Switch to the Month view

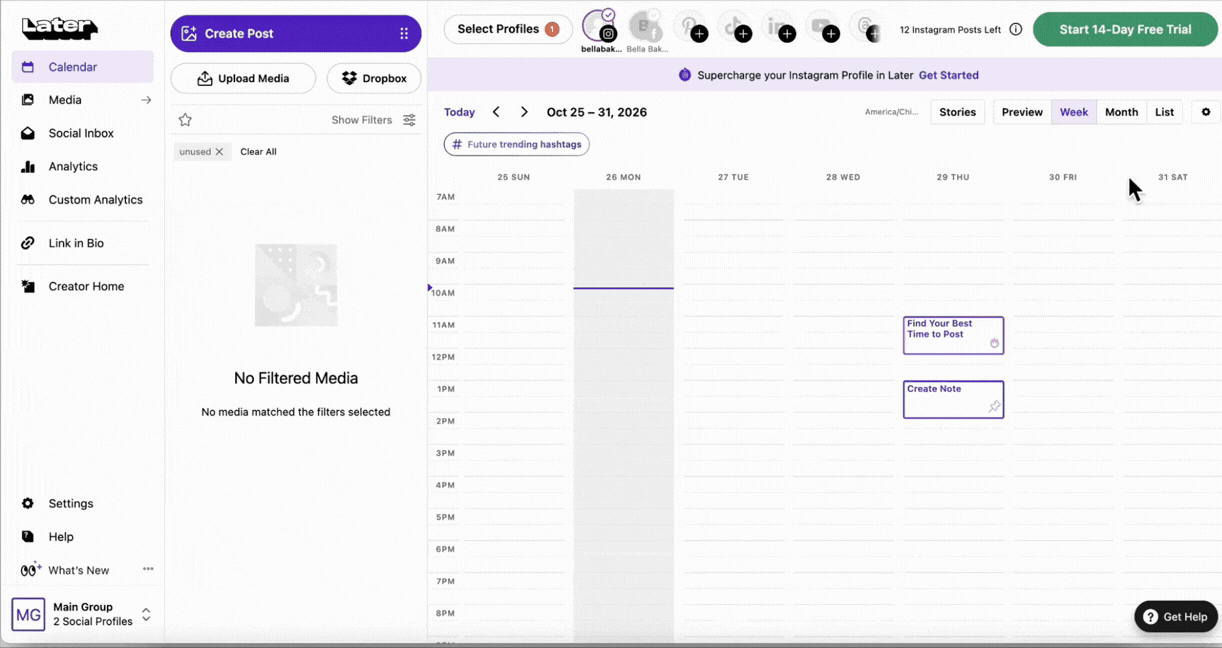tap(1121, 112)
